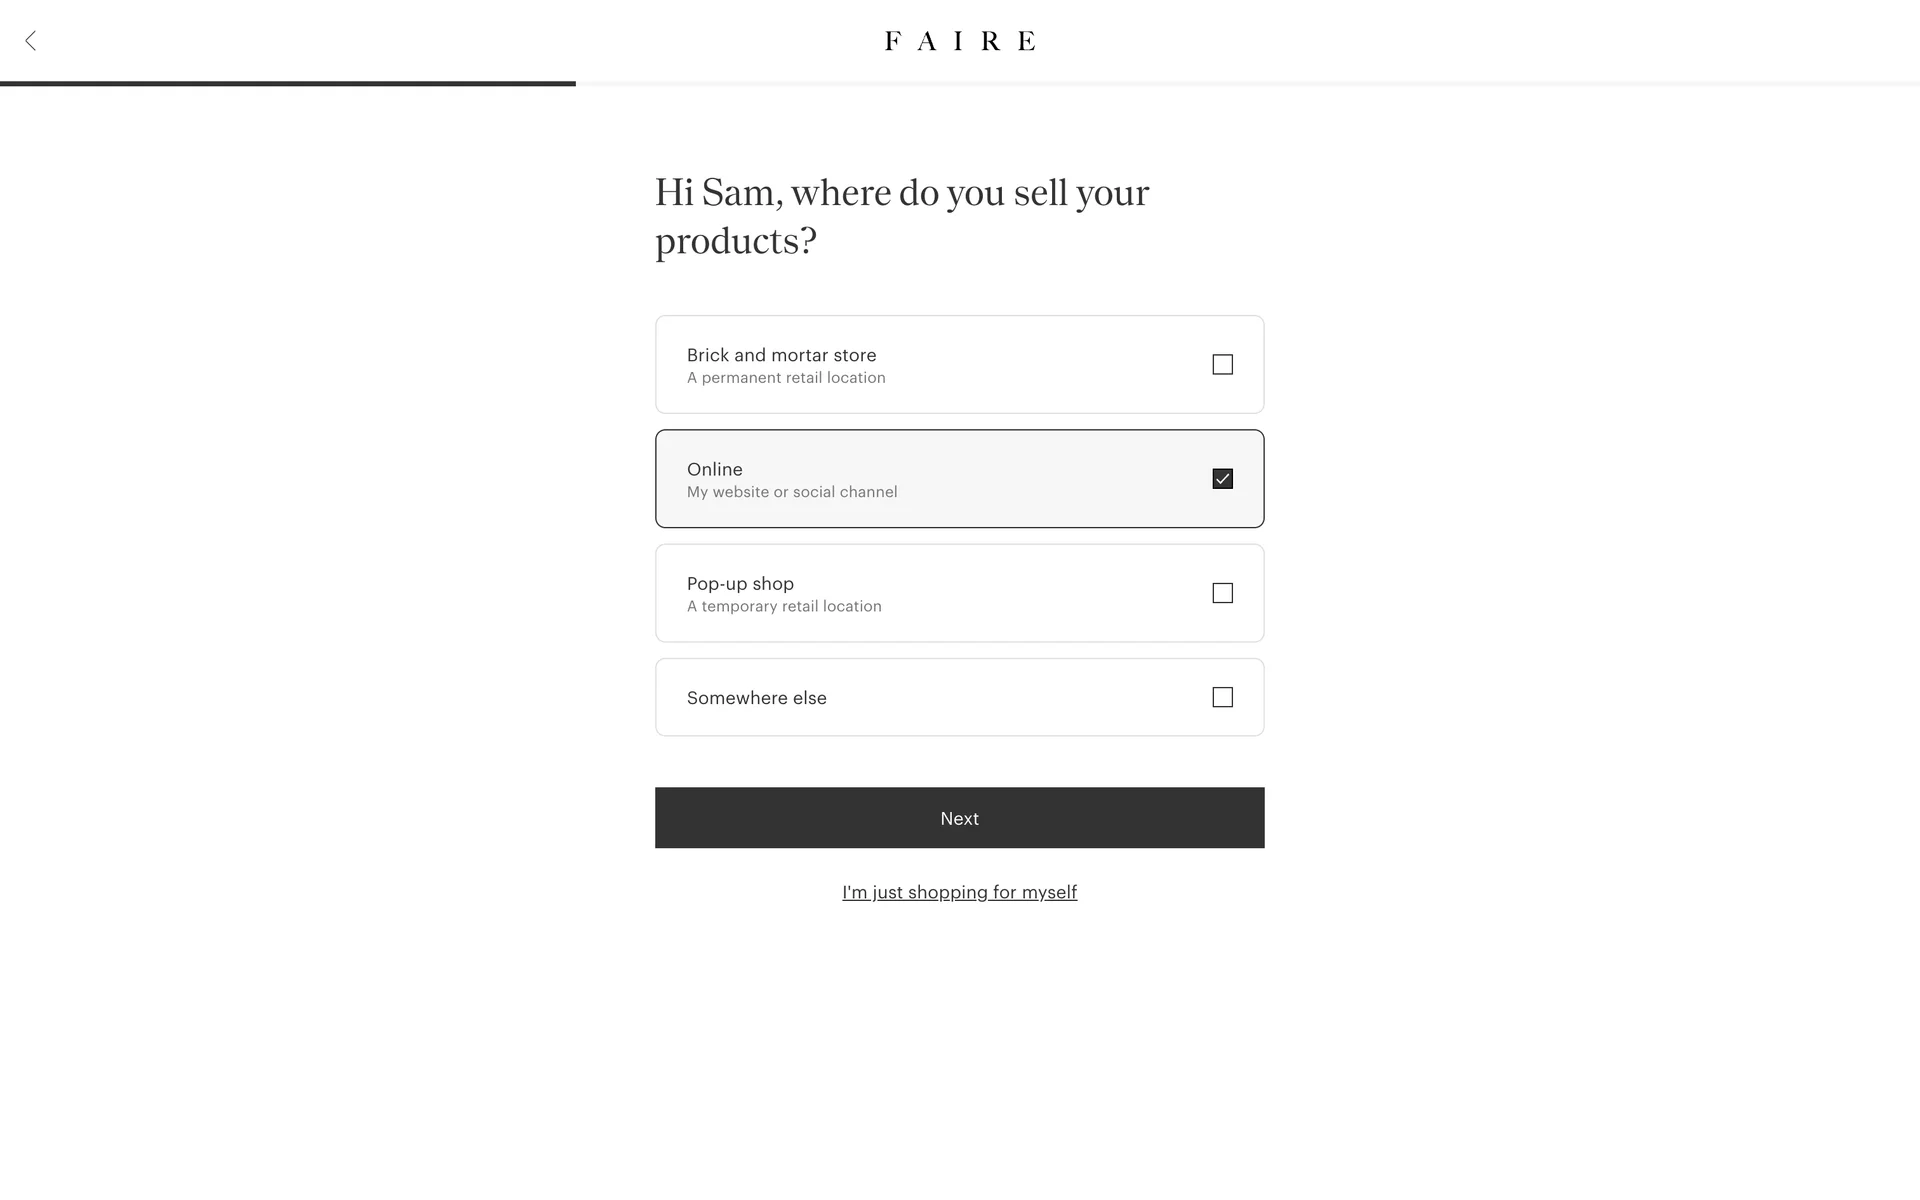Click 'A temporary retail location' description
Image resolution: width=1920 pixels, height=1200 pixels.
point(784,606)
